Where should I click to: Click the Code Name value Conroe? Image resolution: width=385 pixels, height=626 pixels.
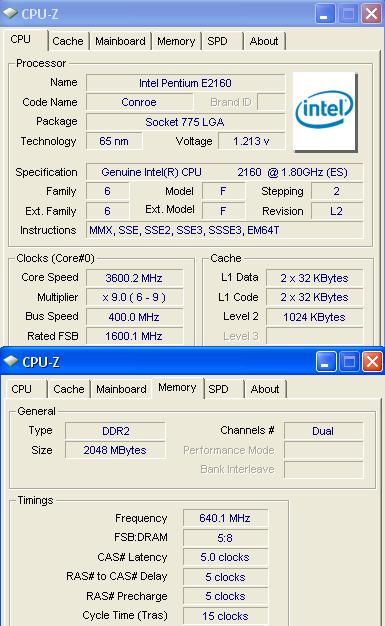(x=139, y=102)
